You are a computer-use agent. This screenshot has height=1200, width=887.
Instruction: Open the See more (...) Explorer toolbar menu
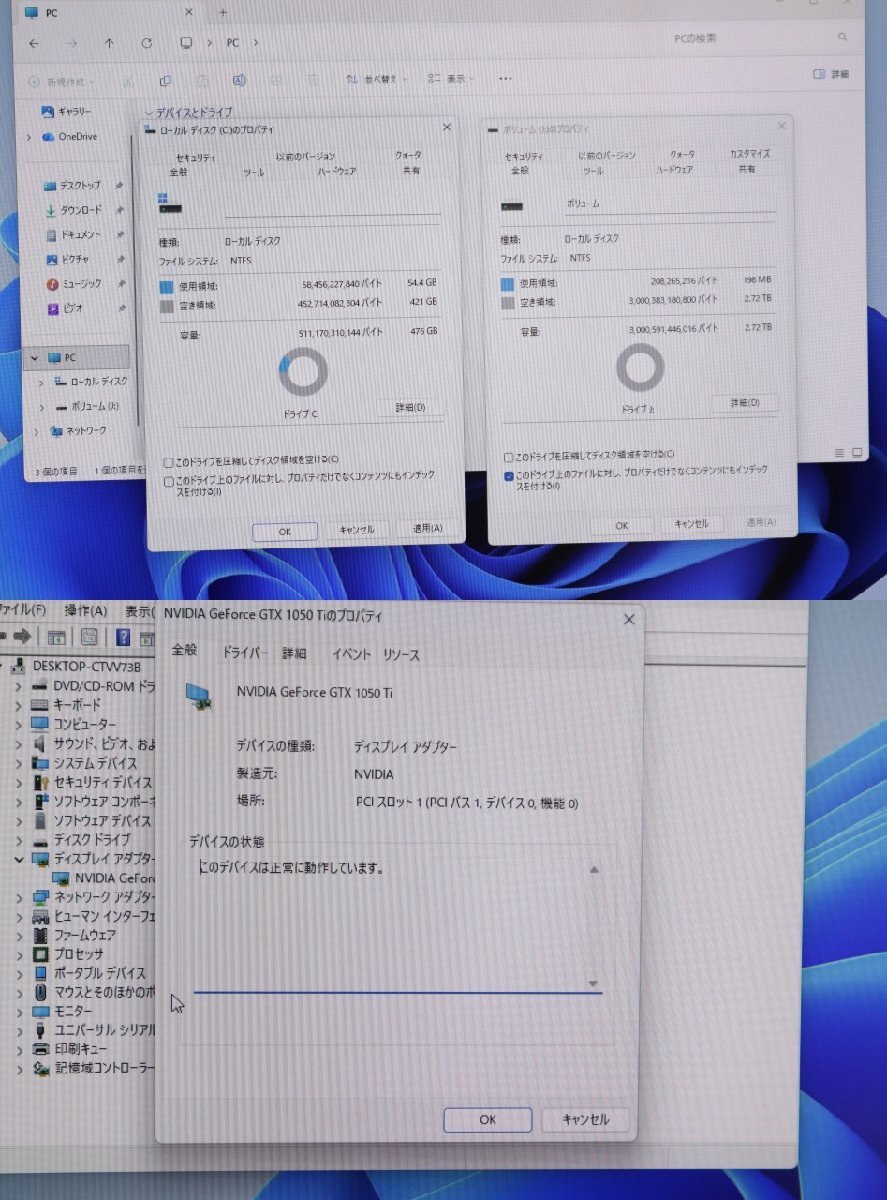504,79
